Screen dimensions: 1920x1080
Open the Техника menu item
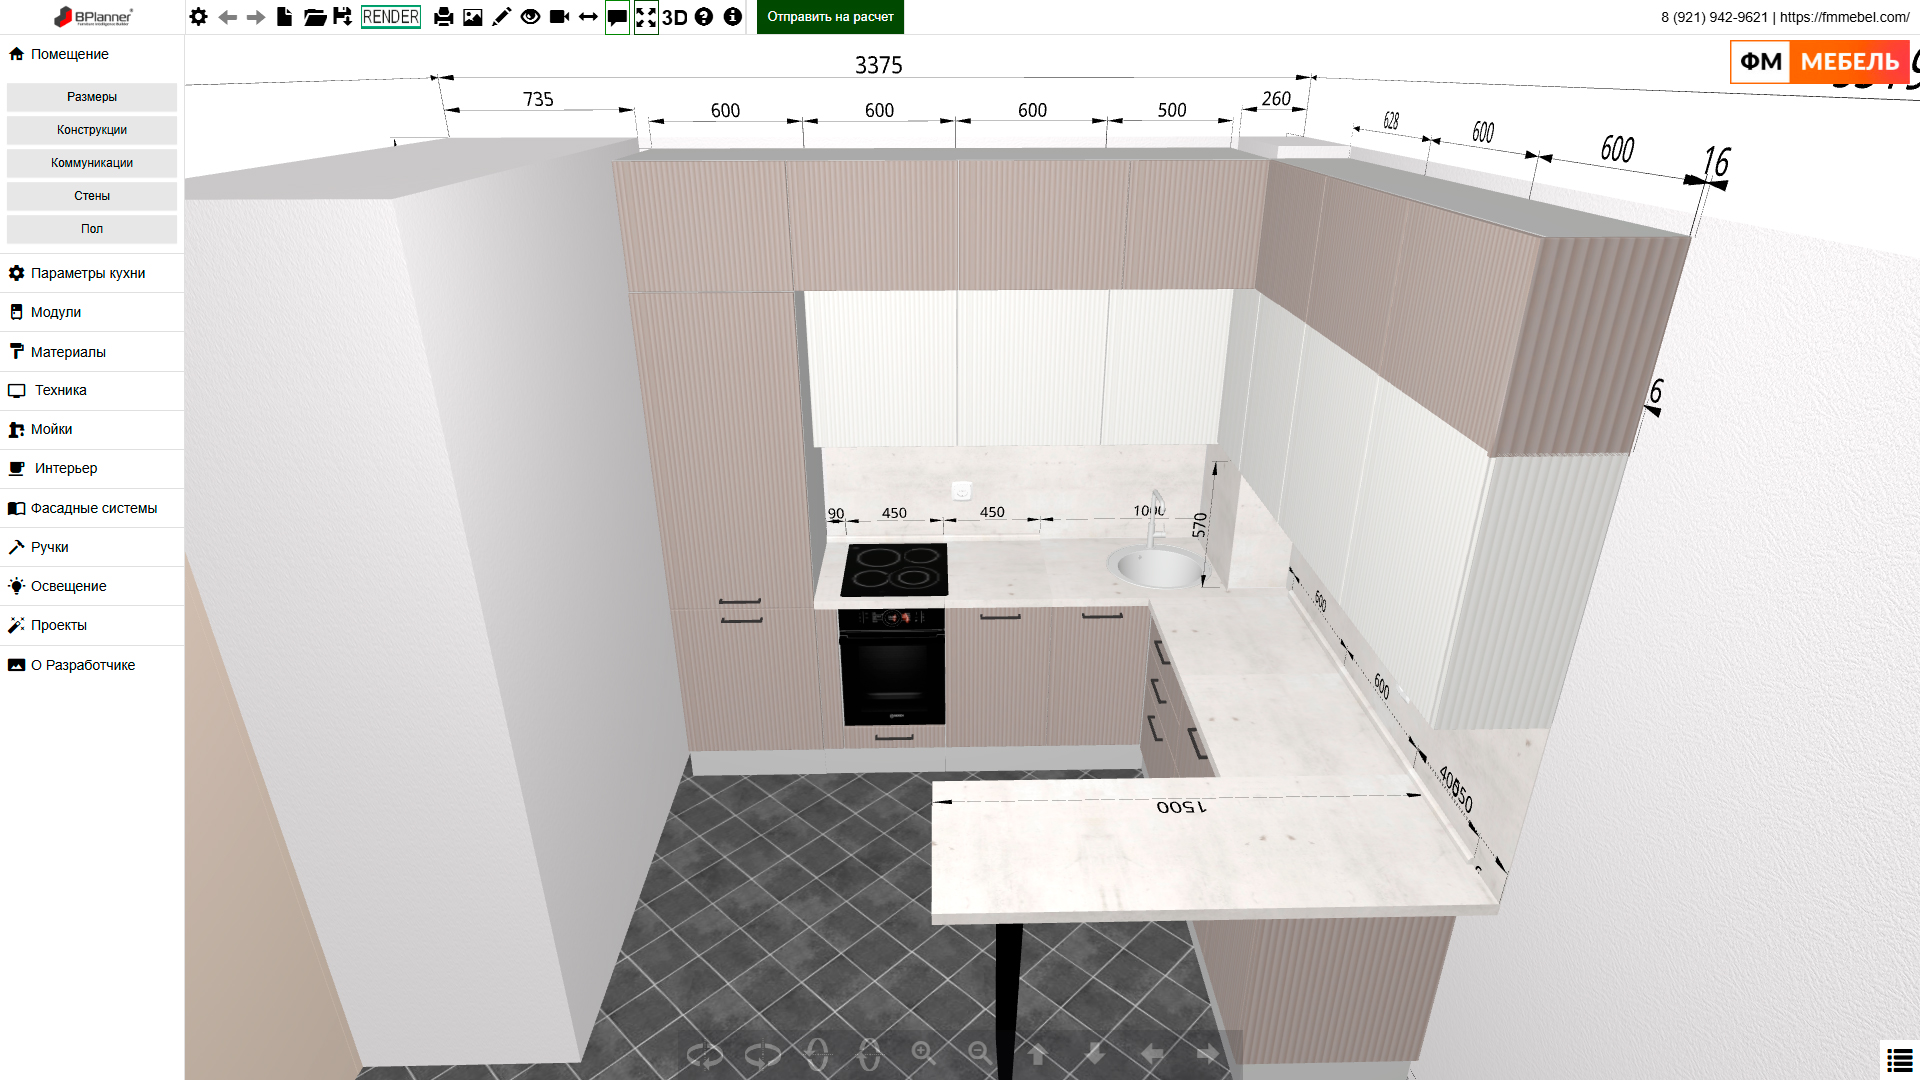(60, 390)
